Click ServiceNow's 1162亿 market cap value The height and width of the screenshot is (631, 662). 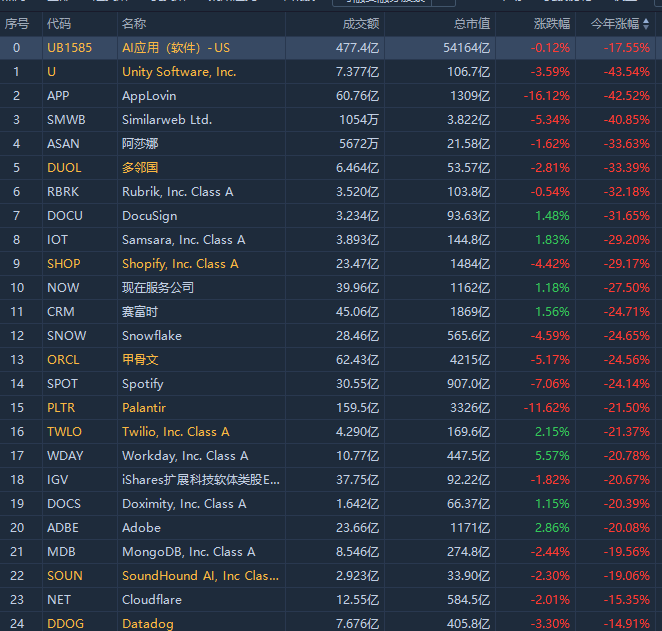point(470,288)
